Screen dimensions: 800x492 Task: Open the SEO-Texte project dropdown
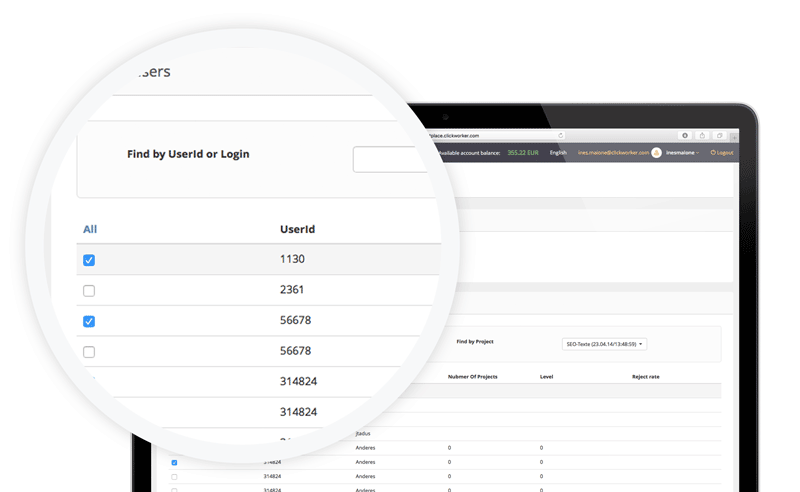(x=605, y=344)
